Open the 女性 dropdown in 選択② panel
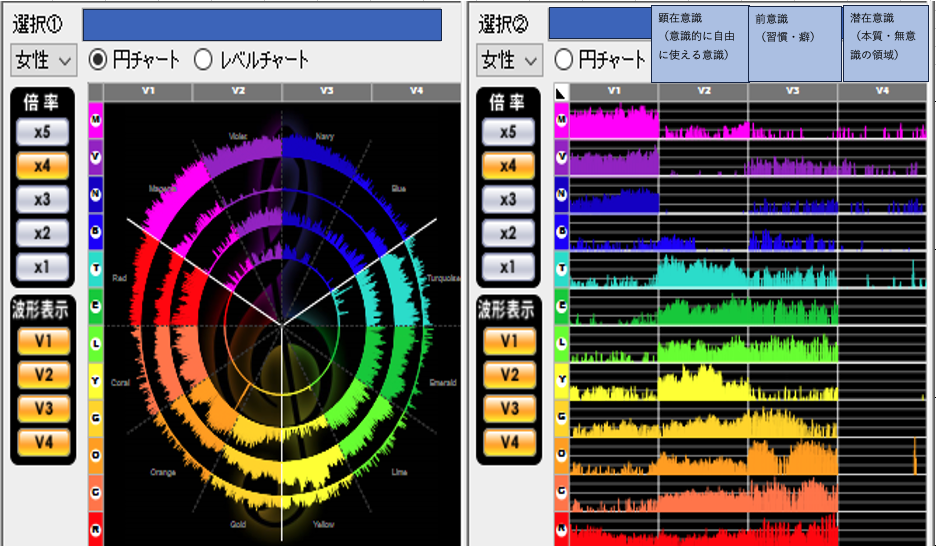 [x=510, y=60]
